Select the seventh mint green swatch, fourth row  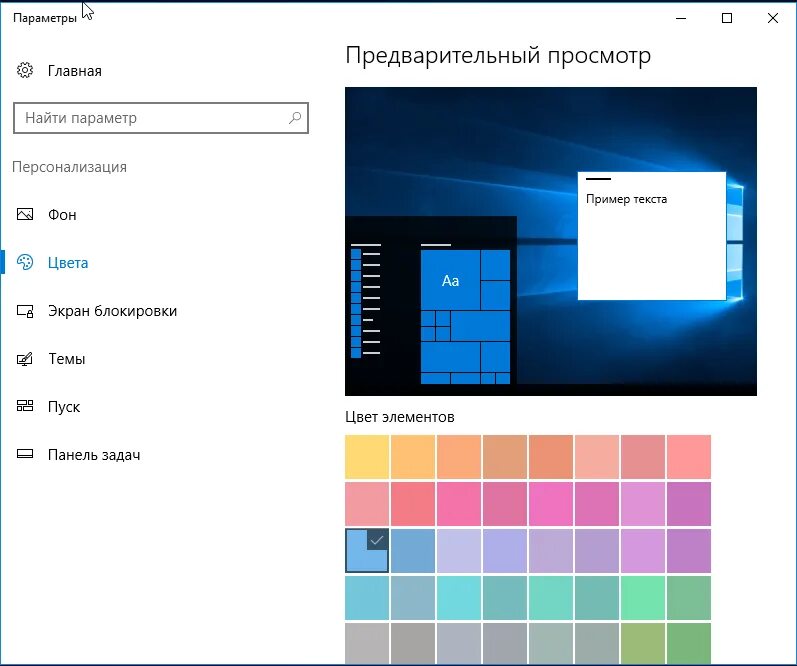tap(643, 598)
